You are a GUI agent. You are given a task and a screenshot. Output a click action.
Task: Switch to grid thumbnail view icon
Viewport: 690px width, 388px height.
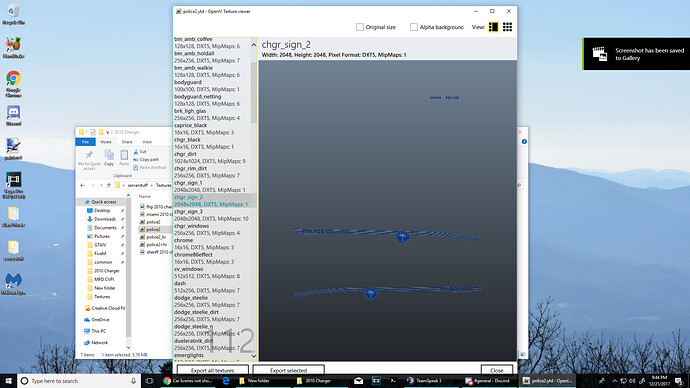tap(507, 27)
